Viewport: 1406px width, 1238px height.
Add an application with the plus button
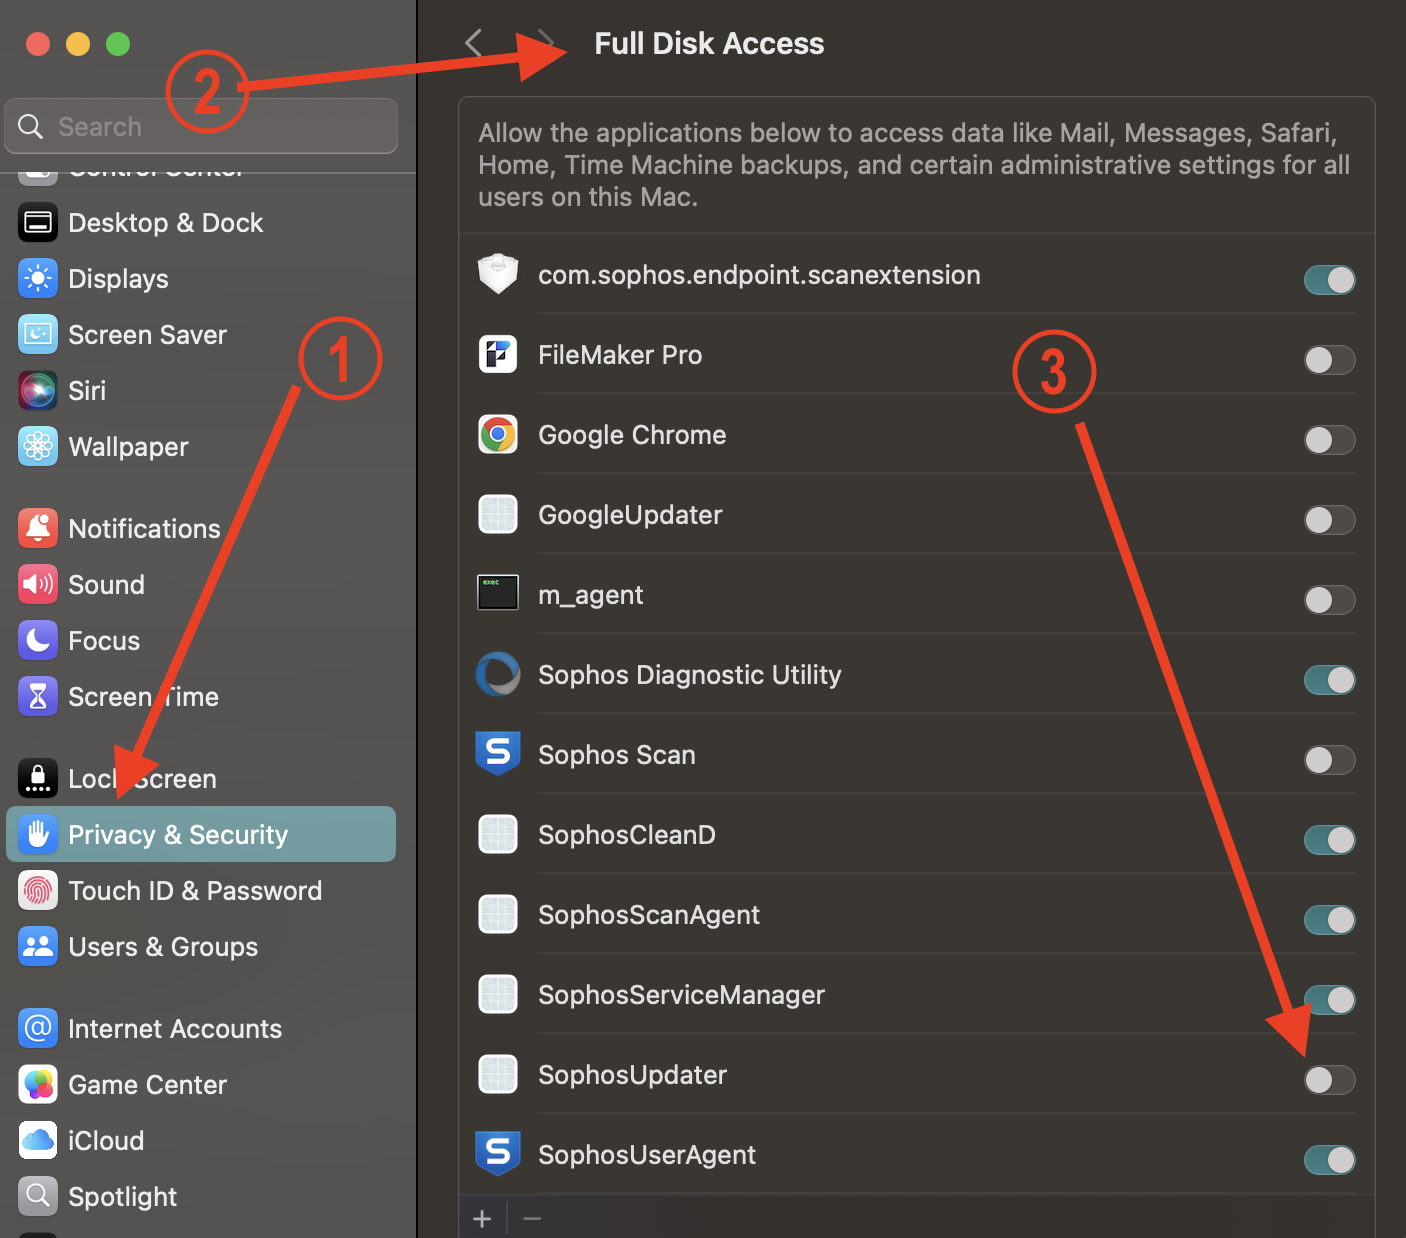(x=482, y=1218)
